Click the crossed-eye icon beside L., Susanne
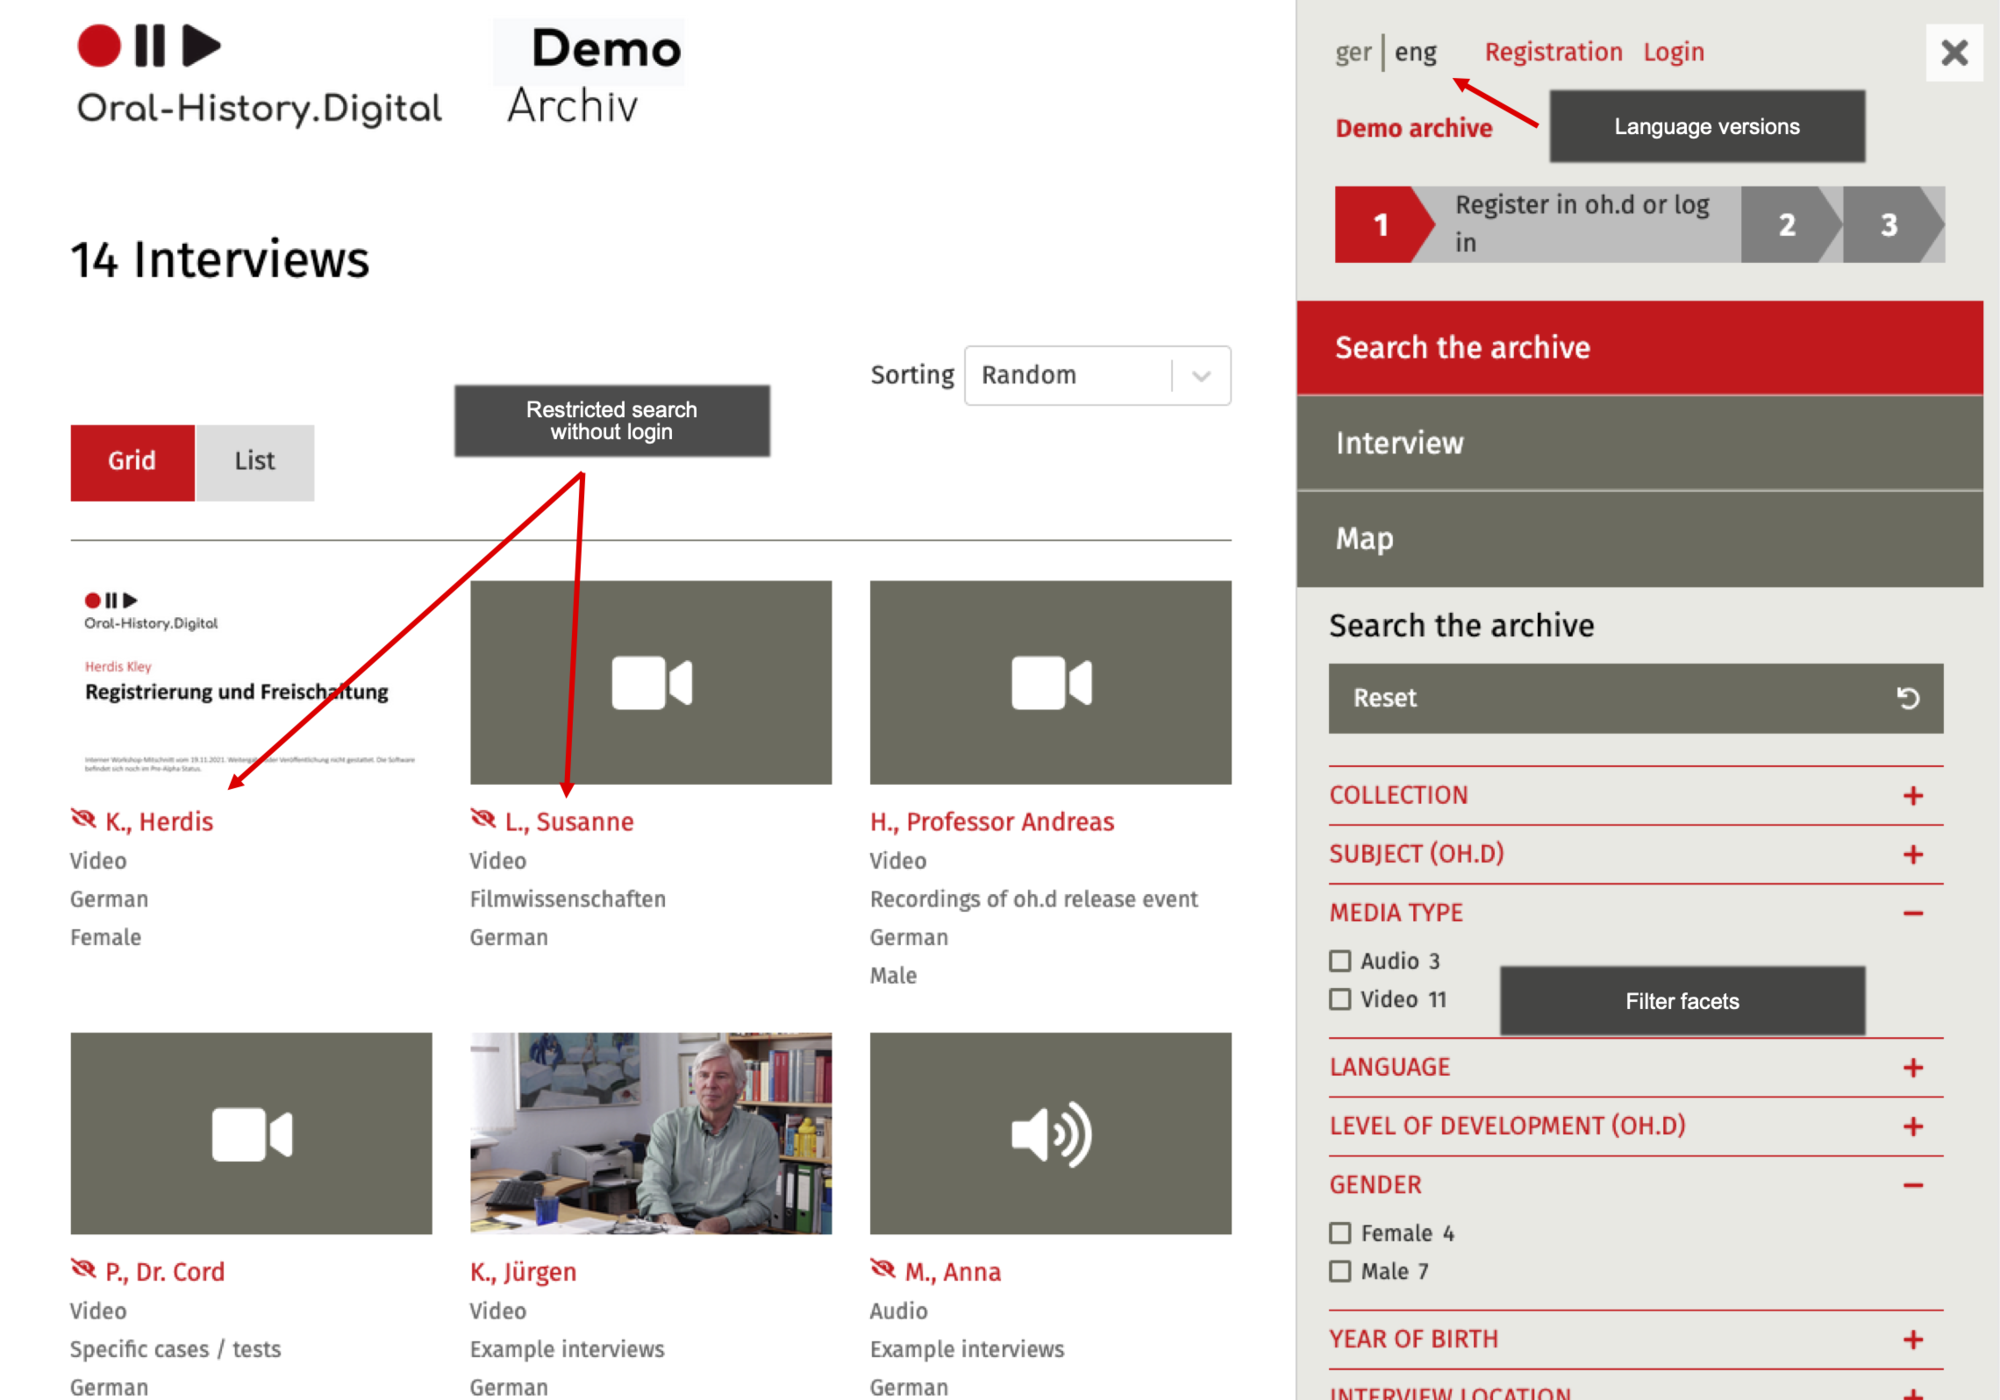Screen dimensions: 2000x1400 tap(483, 819)
